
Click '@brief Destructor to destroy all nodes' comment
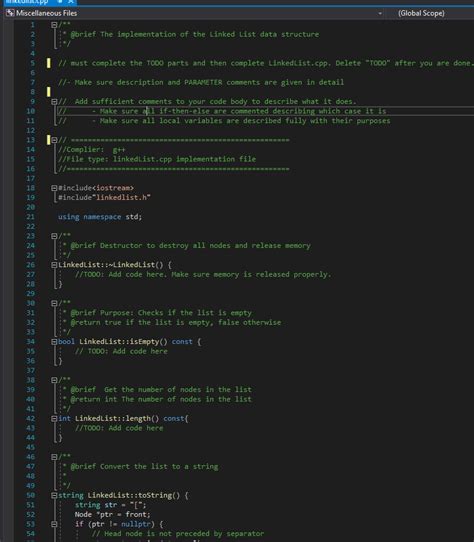click(x=190, y=245)
